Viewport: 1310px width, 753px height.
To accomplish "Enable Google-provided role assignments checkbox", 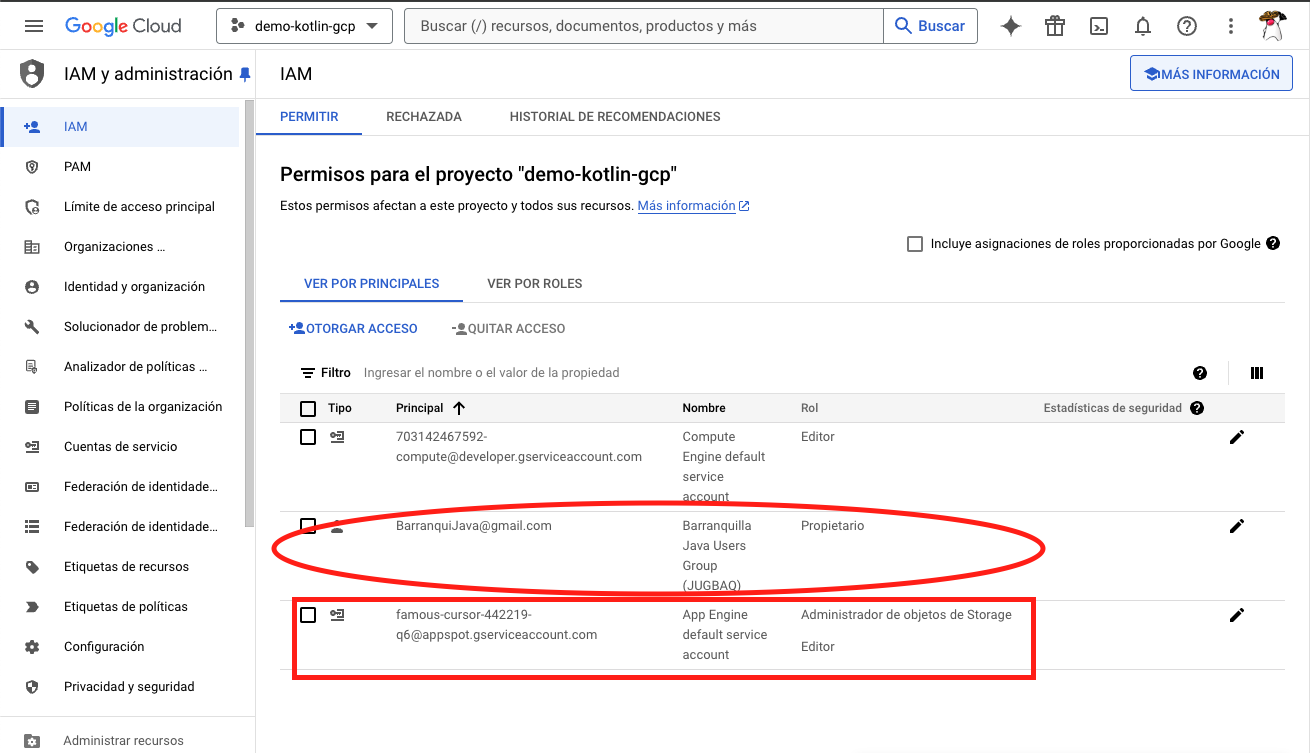I will click(x=915, y=244).
